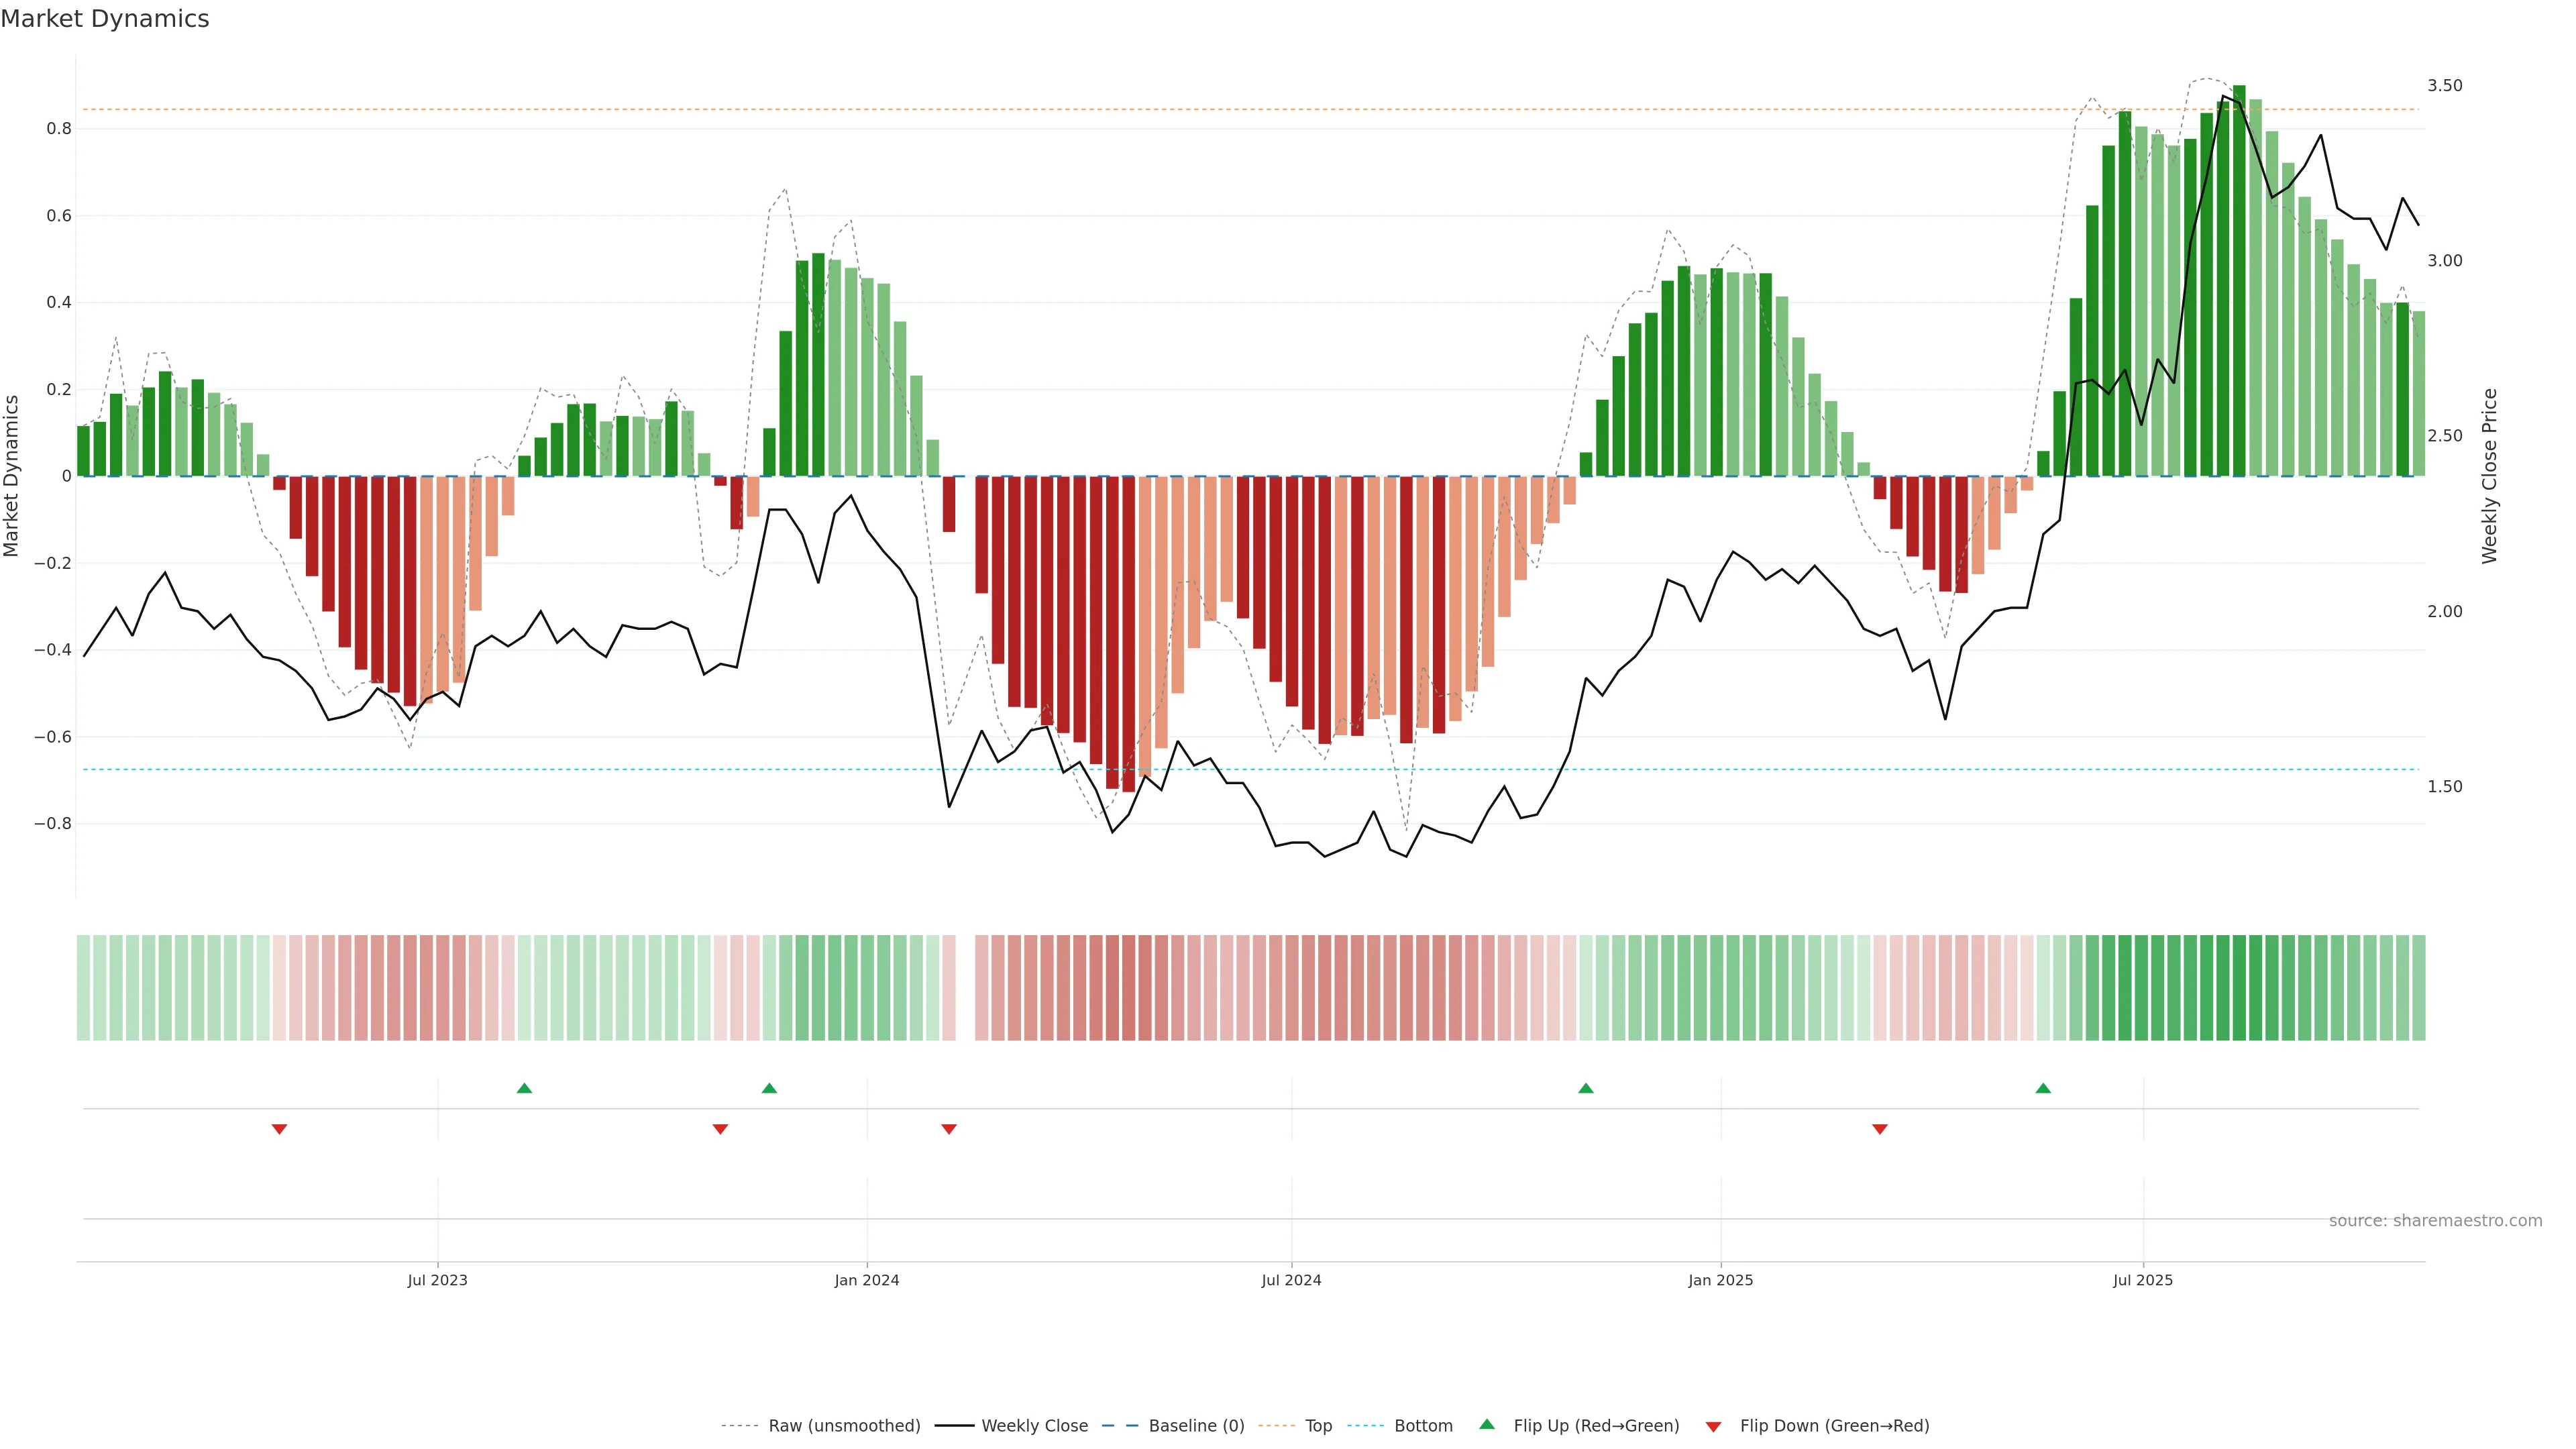
Task: Click the Jul 2024 x-axis label
Action: coord(1291,1280)
